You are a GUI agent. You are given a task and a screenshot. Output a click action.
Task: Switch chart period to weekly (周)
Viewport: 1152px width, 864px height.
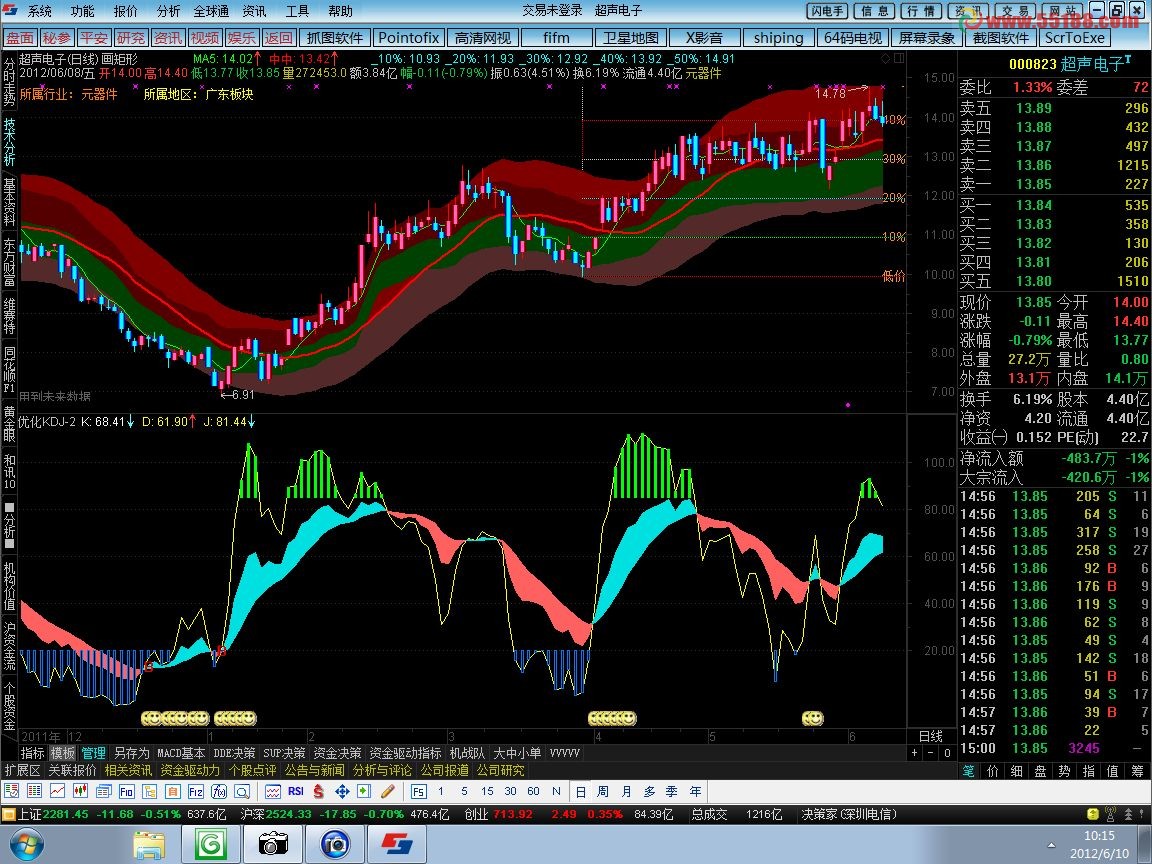(603, 791)
